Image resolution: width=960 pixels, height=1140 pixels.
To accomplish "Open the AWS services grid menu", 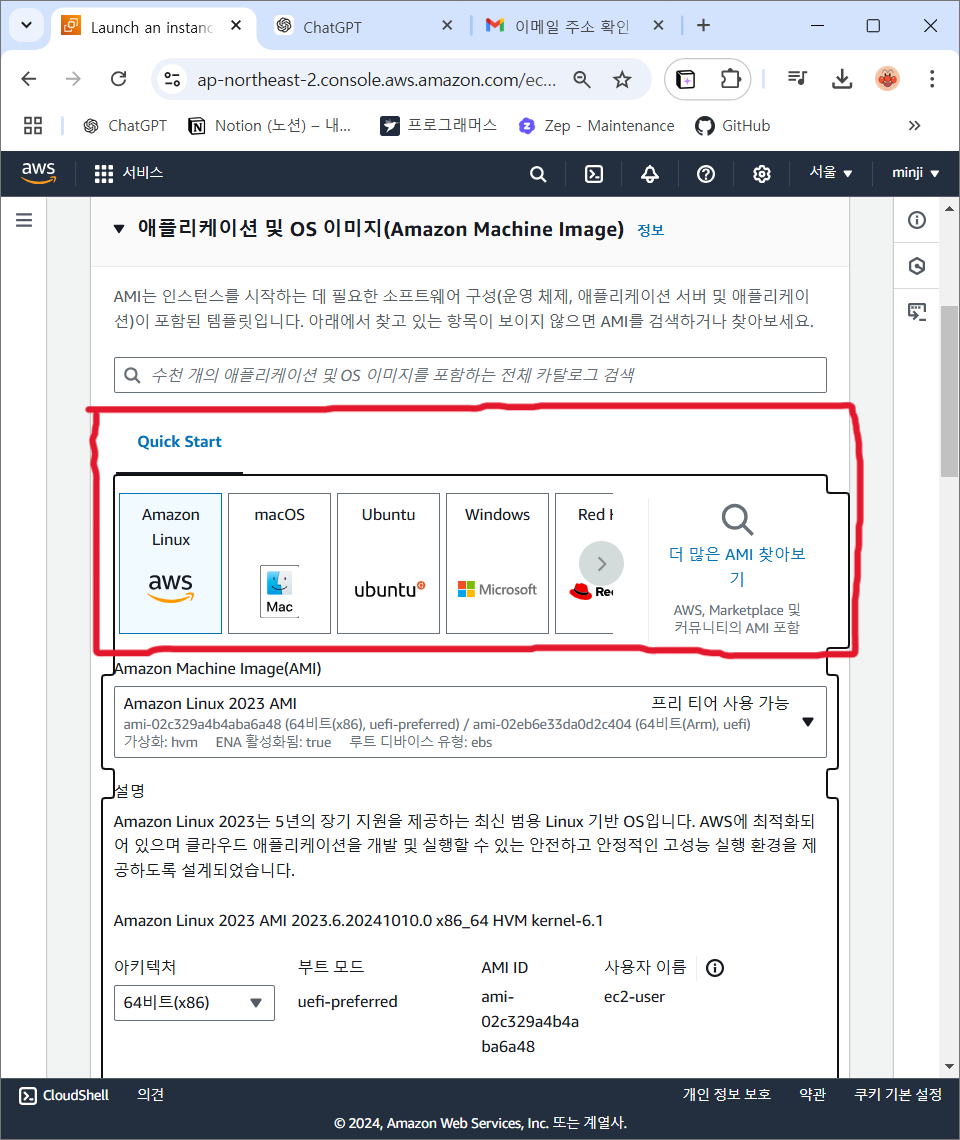I will tap(104, 174).
